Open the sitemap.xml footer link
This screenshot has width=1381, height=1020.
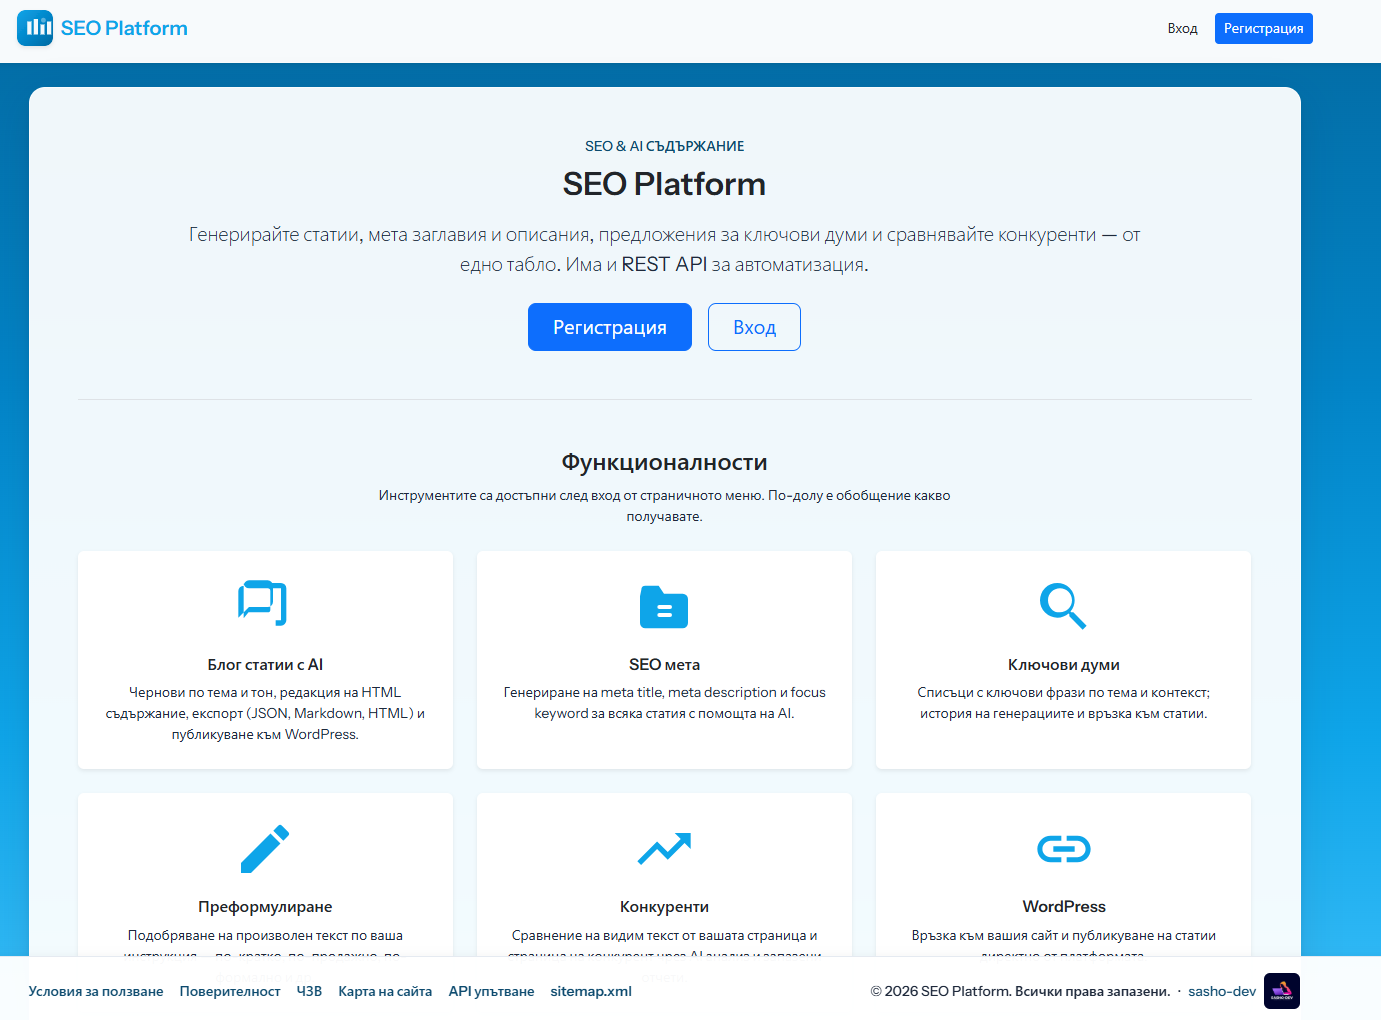591,991
